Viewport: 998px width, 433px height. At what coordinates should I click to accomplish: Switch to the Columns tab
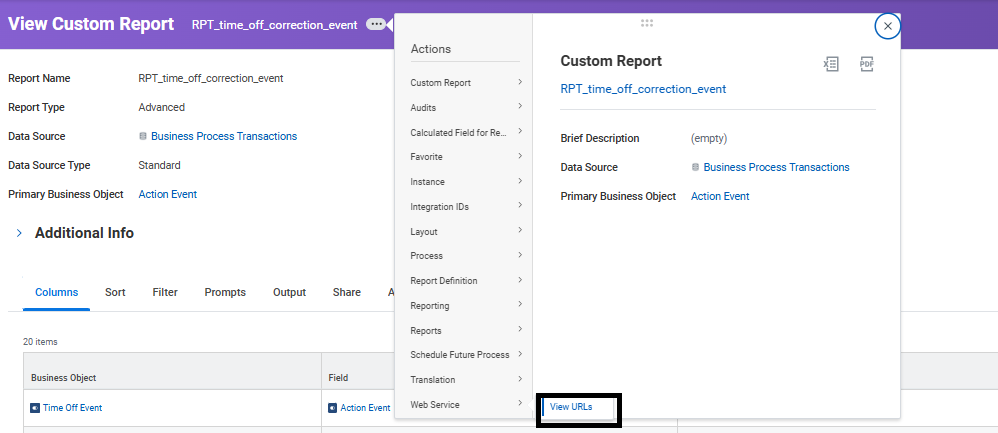pos(57,292)
